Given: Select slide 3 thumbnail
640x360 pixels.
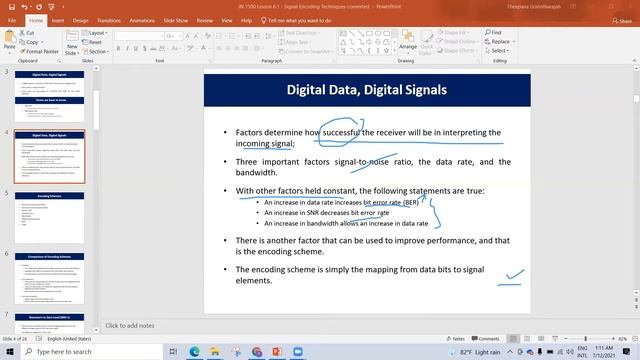Looking at the screenshot, I should pos(49,96).
